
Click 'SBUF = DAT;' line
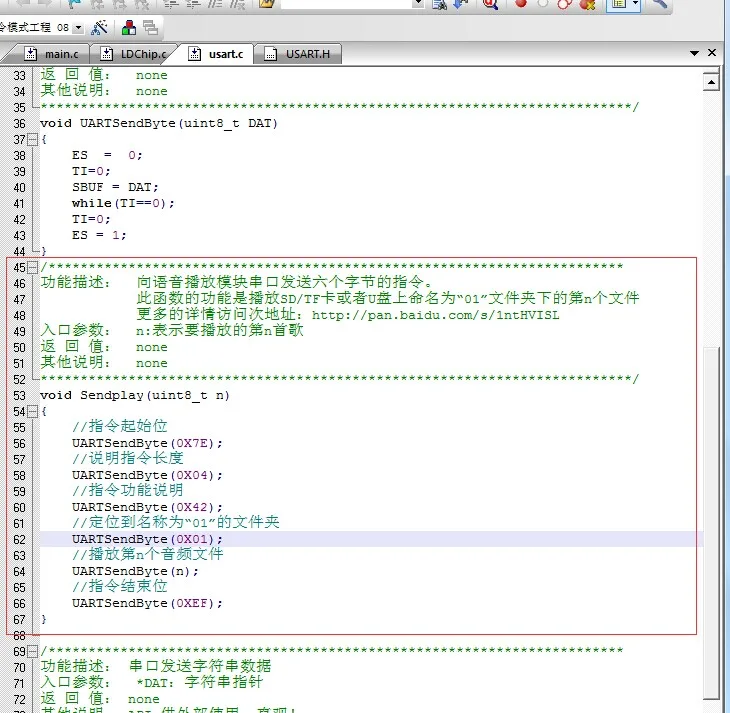(x=115, y=187)
